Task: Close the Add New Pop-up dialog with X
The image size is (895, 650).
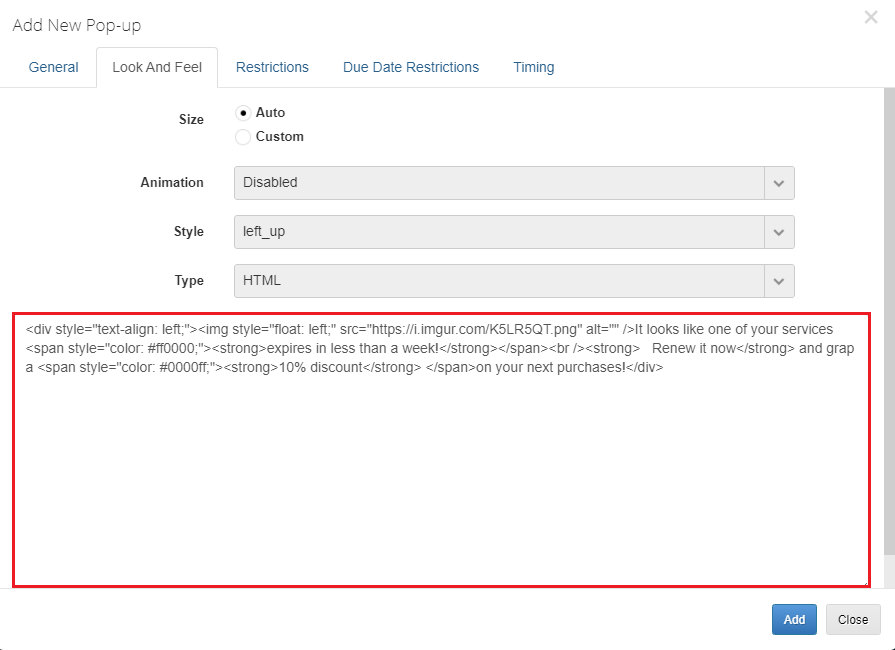Action: click(870, 17)
